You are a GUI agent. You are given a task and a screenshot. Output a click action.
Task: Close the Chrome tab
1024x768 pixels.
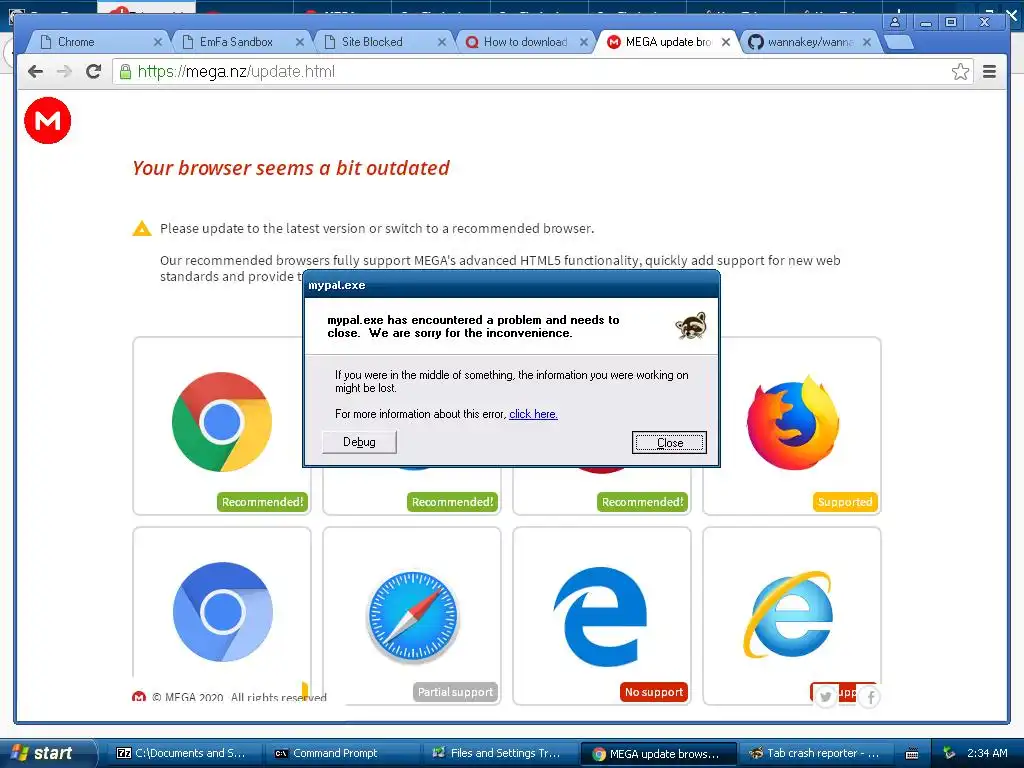pyautogui.click(x=157, y=42)
